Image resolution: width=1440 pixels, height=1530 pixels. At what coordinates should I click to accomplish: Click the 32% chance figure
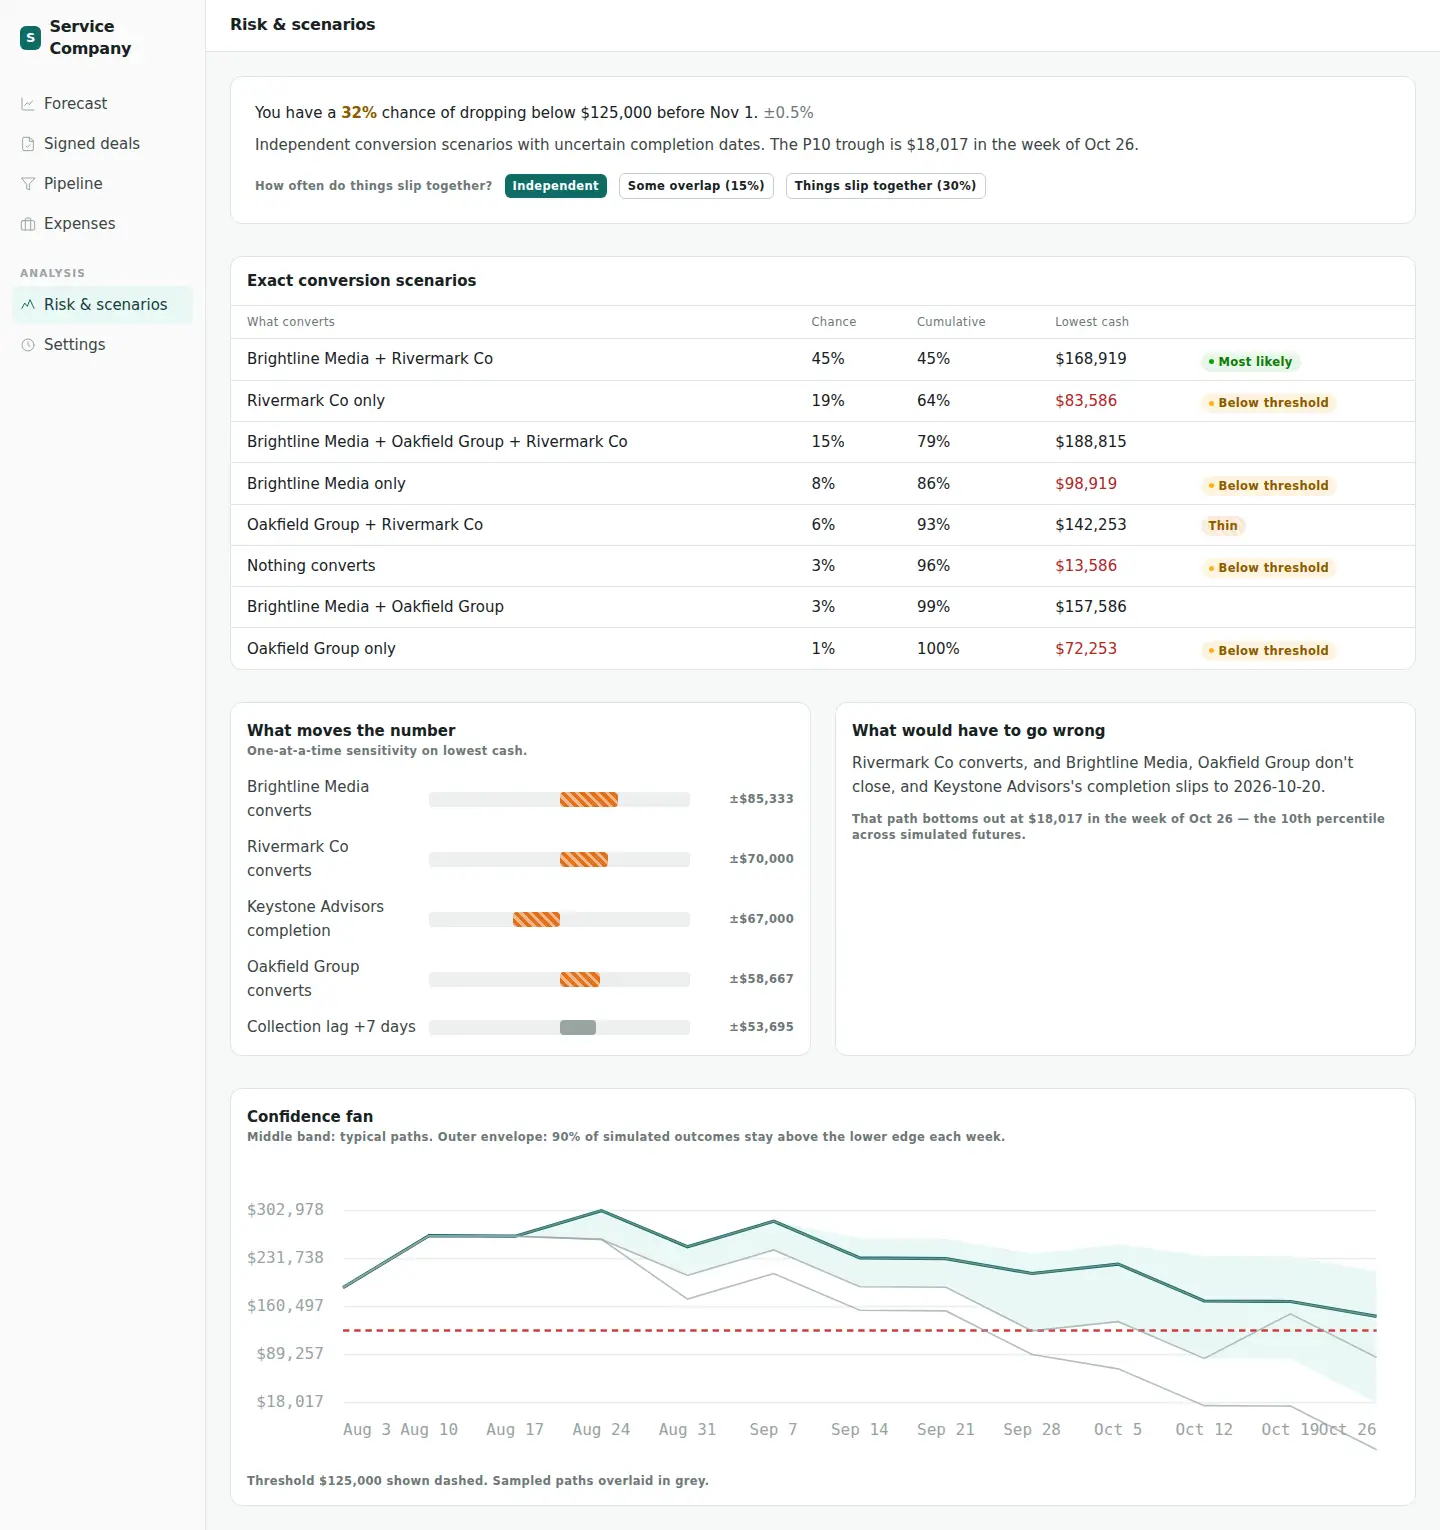click(x=359, y=113)
